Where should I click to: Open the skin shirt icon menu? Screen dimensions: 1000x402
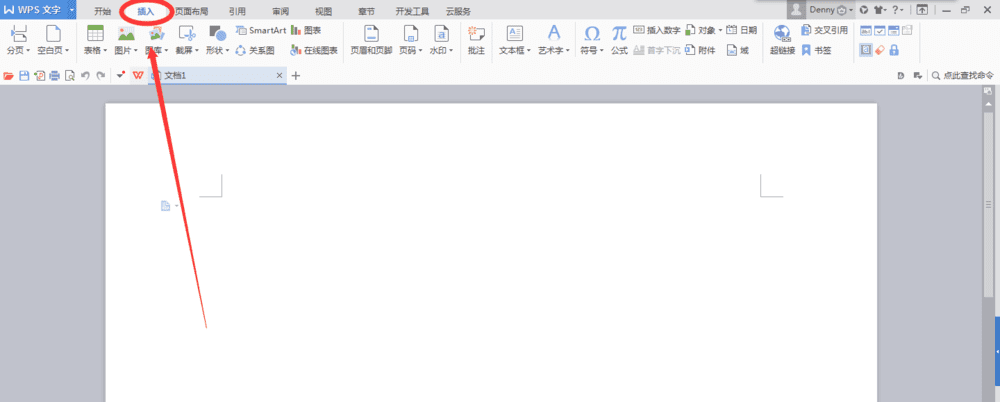[881, 10]
